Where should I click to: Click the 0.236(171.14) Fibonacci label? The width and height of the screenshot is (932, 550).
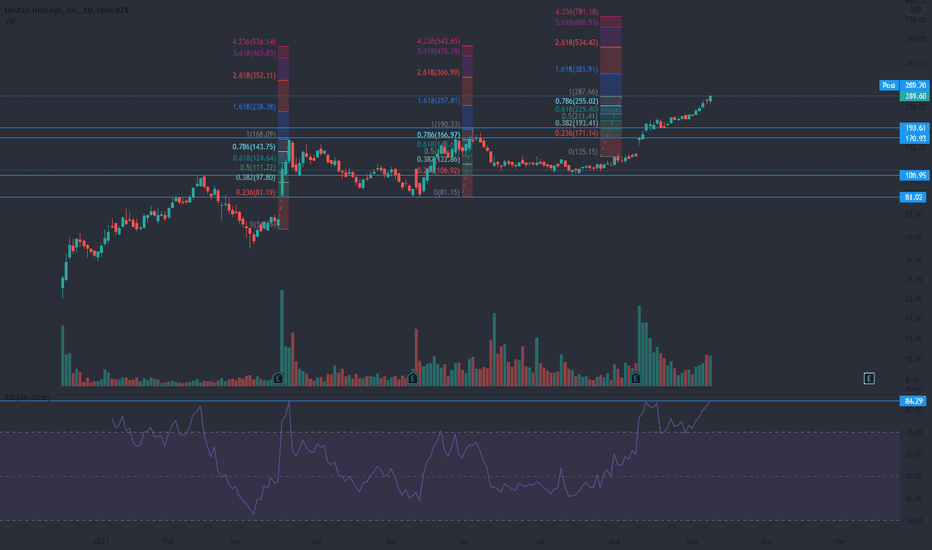577,133
